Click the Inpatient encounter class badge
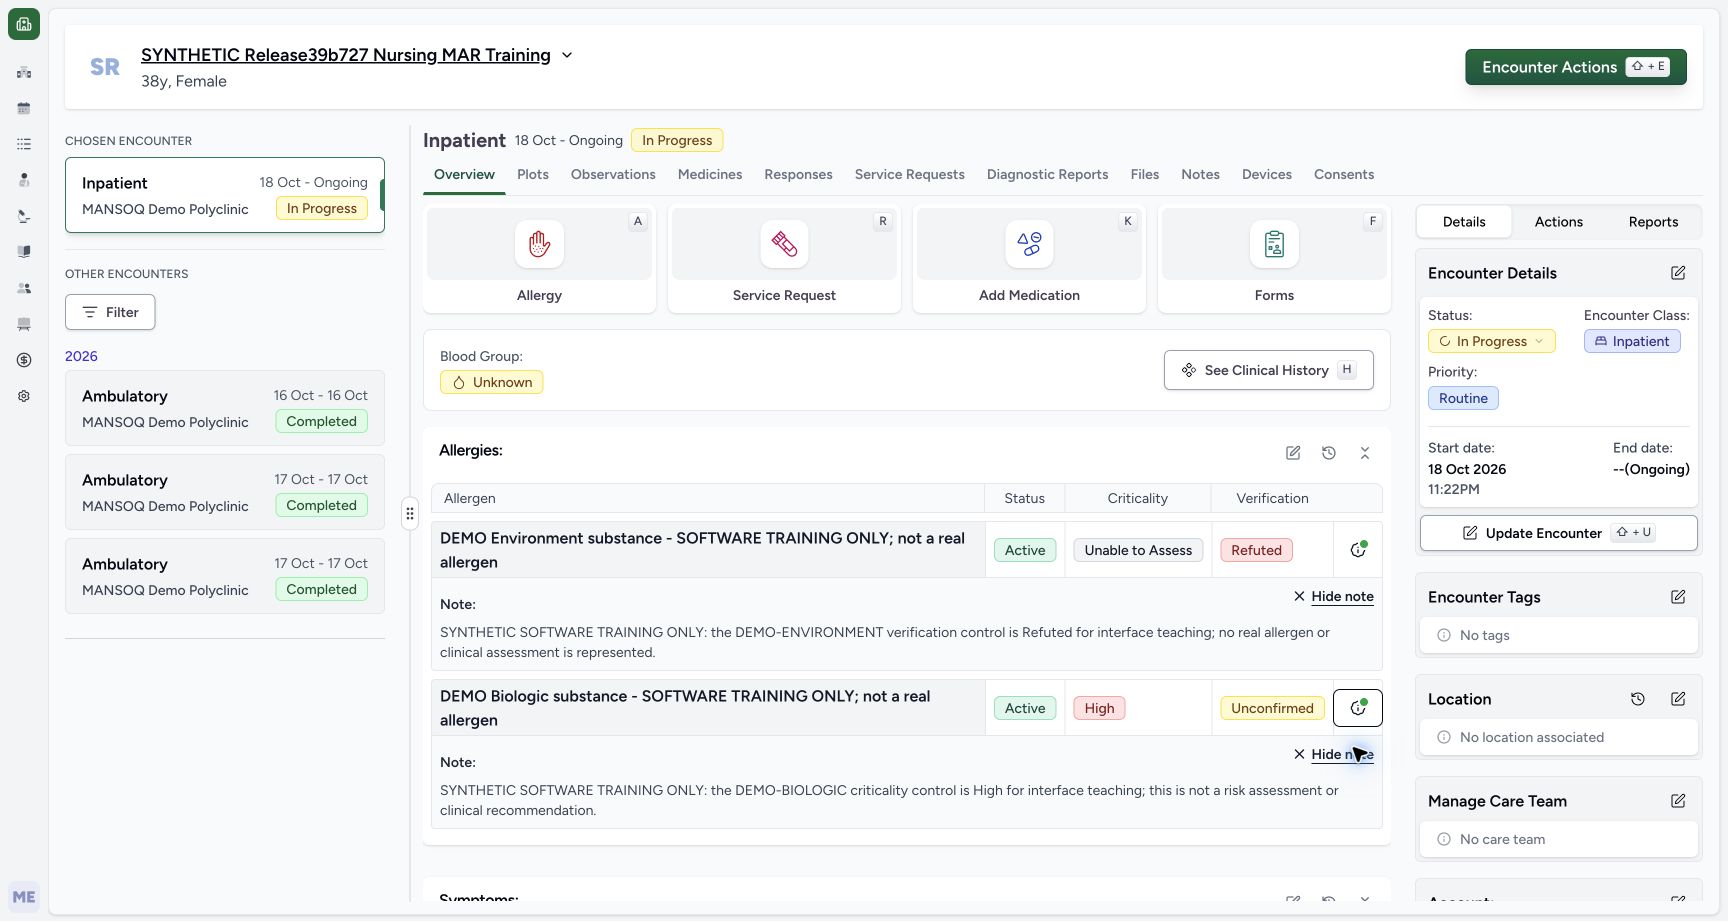Screen dimensions: 1728x921 click(1632, 341)
